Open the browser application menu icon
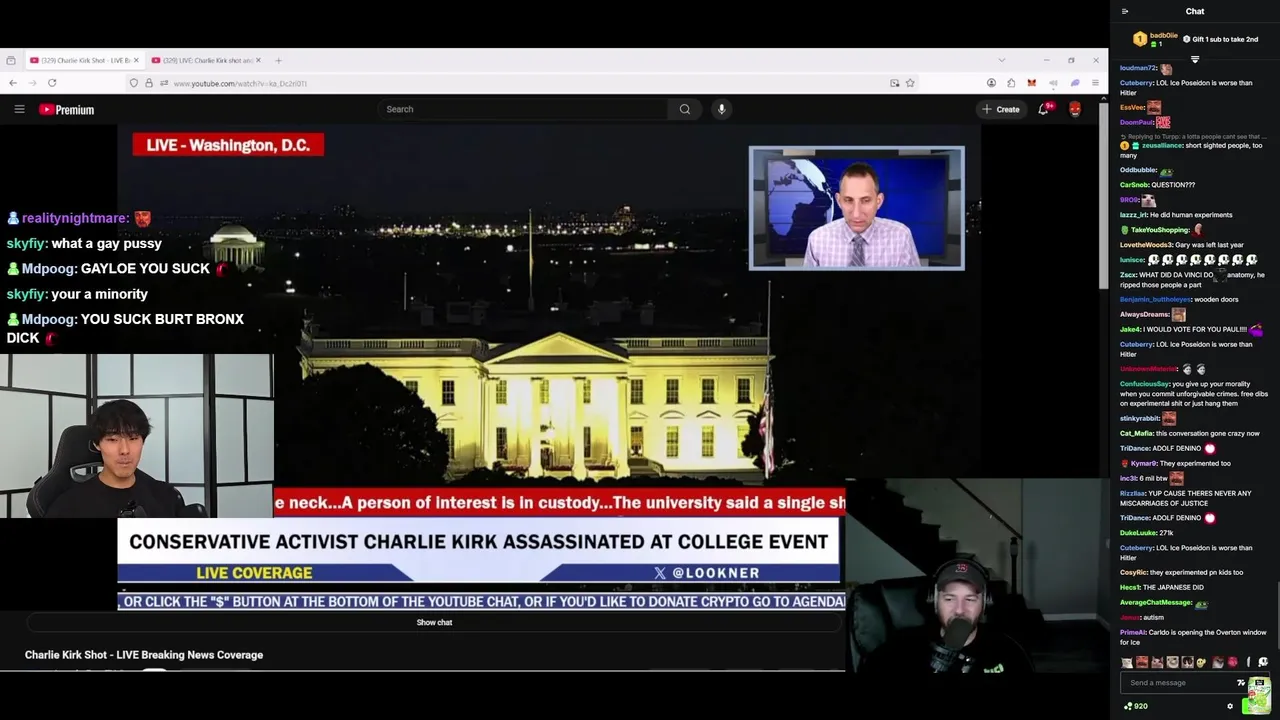 pyautogui.click(x=1095, y=83)
